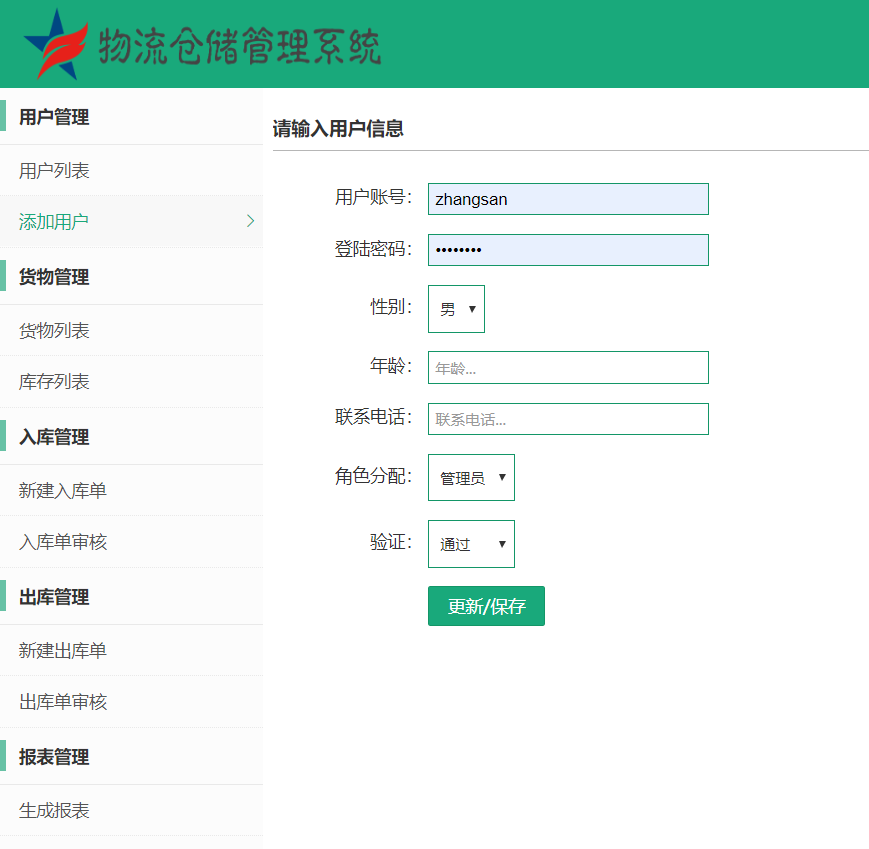Click the 联系电话 input field

tap(568, 419)
